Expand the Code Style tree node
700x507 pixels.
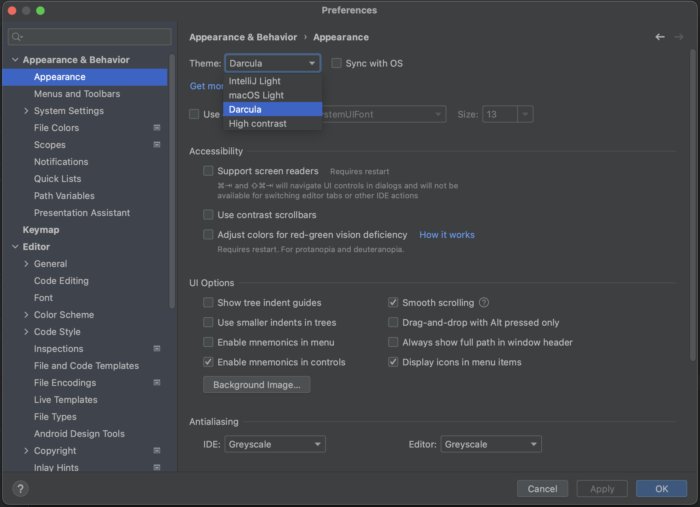[x=26, y=332]
